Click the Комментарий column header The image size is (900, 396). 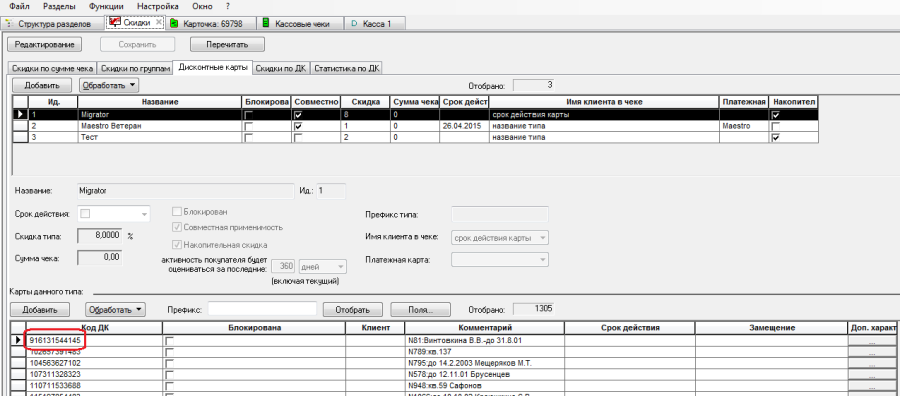pyautogui.click(x=484, y=328)
